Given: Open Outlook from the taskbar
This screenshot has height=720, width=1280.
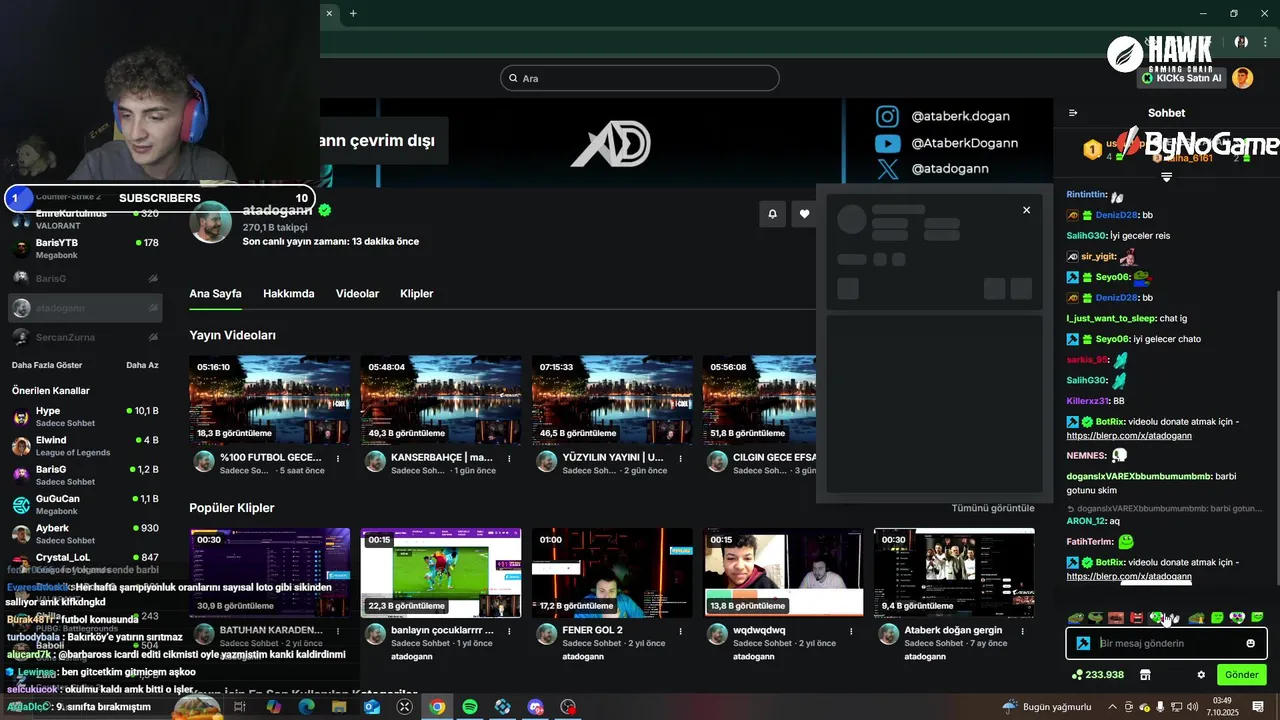Looking at the screenshot, I should coord(372,707).
